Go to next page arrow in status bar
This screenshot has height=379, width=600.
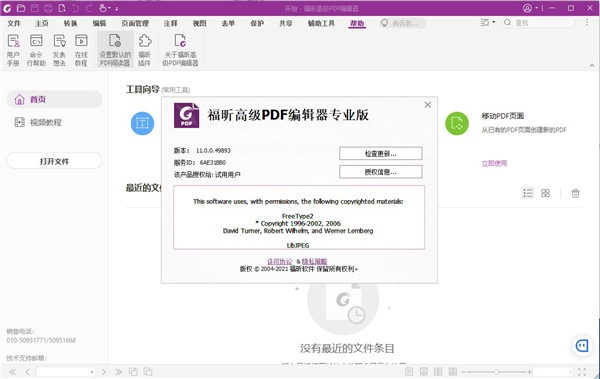pos(104,372)
